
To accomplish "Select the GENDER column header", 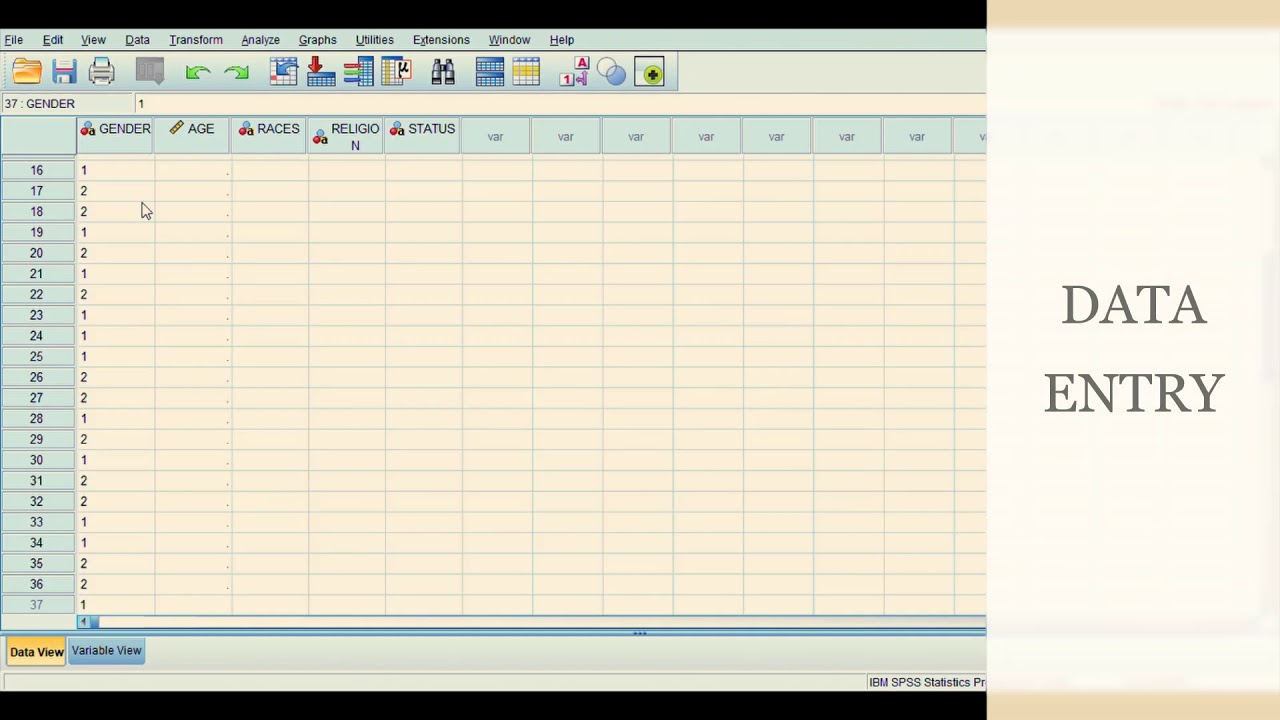I will (115, 136).
